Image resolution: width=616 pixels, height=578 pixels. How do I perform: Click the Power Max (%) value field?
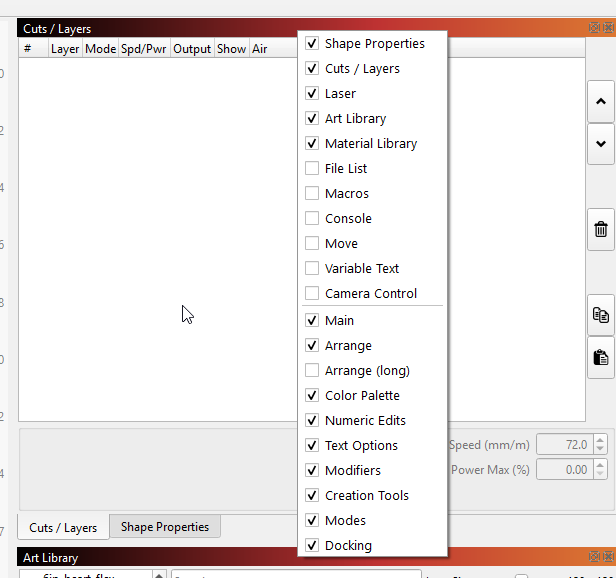(x=565, y=469)
